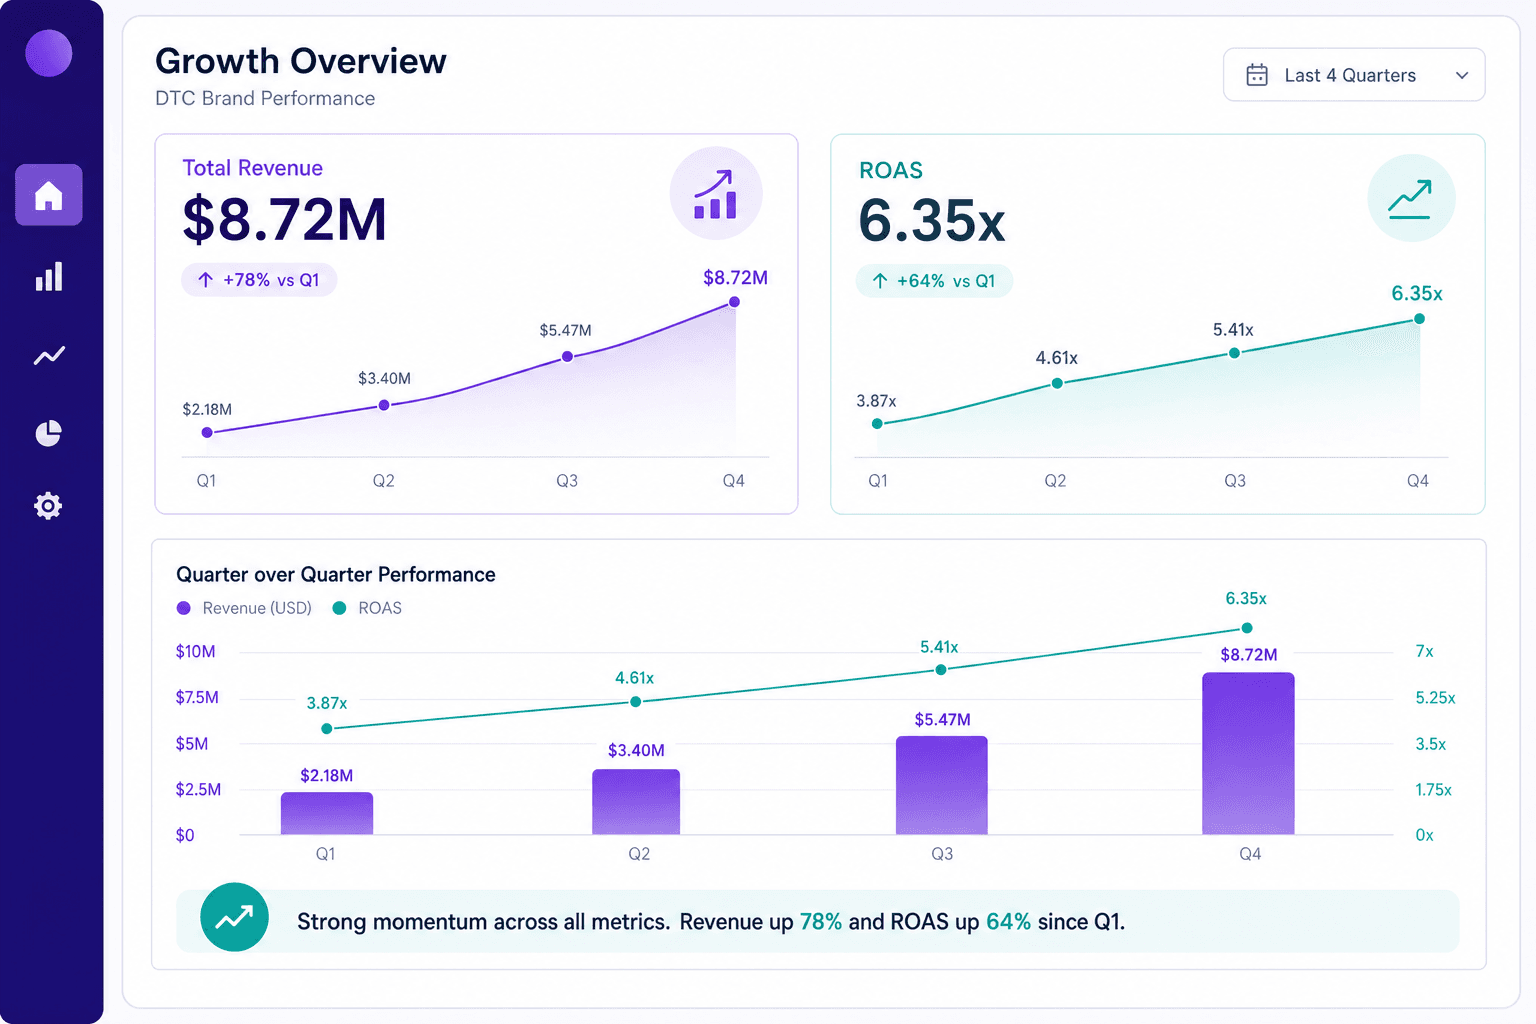Expand the Last 4 Quarters dropdown
The width and height of the screenshot is (1536, 1024).
(1354, 75)
